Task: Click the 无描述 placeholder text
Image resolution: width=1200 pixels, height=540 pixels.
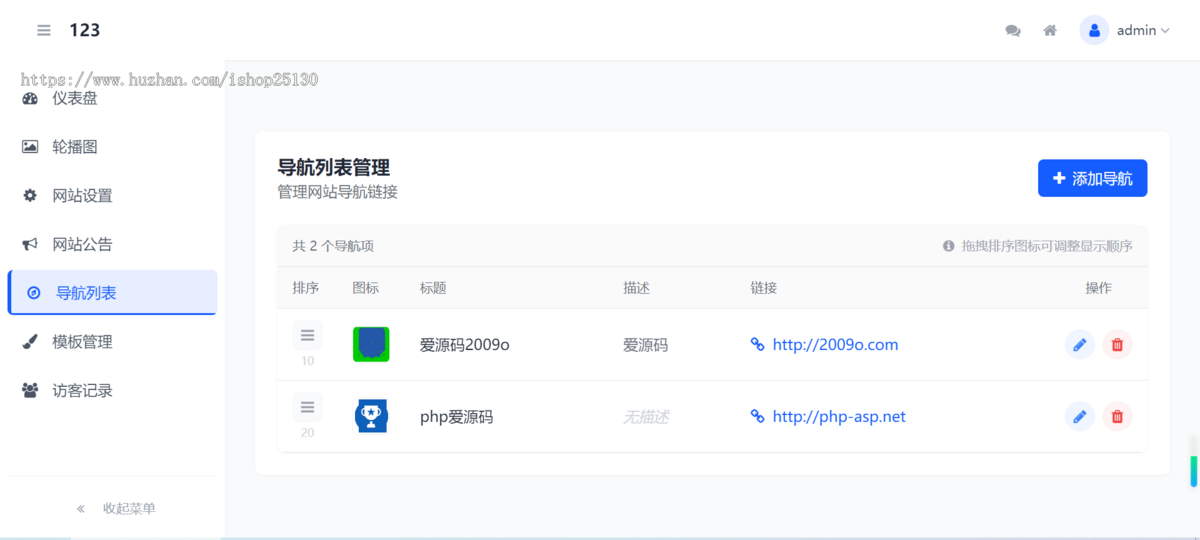Action: pos(645,417)
